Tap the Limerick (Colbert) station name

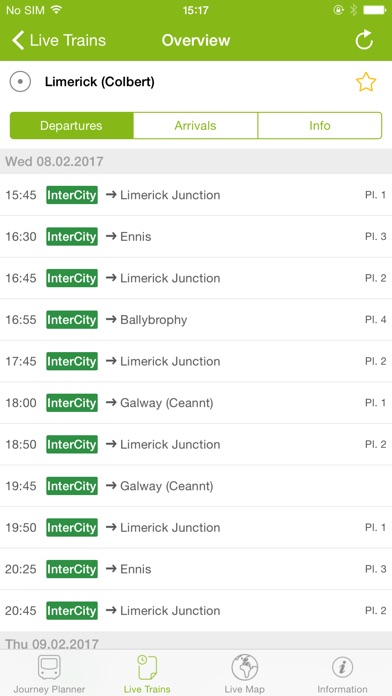[99, 82]
